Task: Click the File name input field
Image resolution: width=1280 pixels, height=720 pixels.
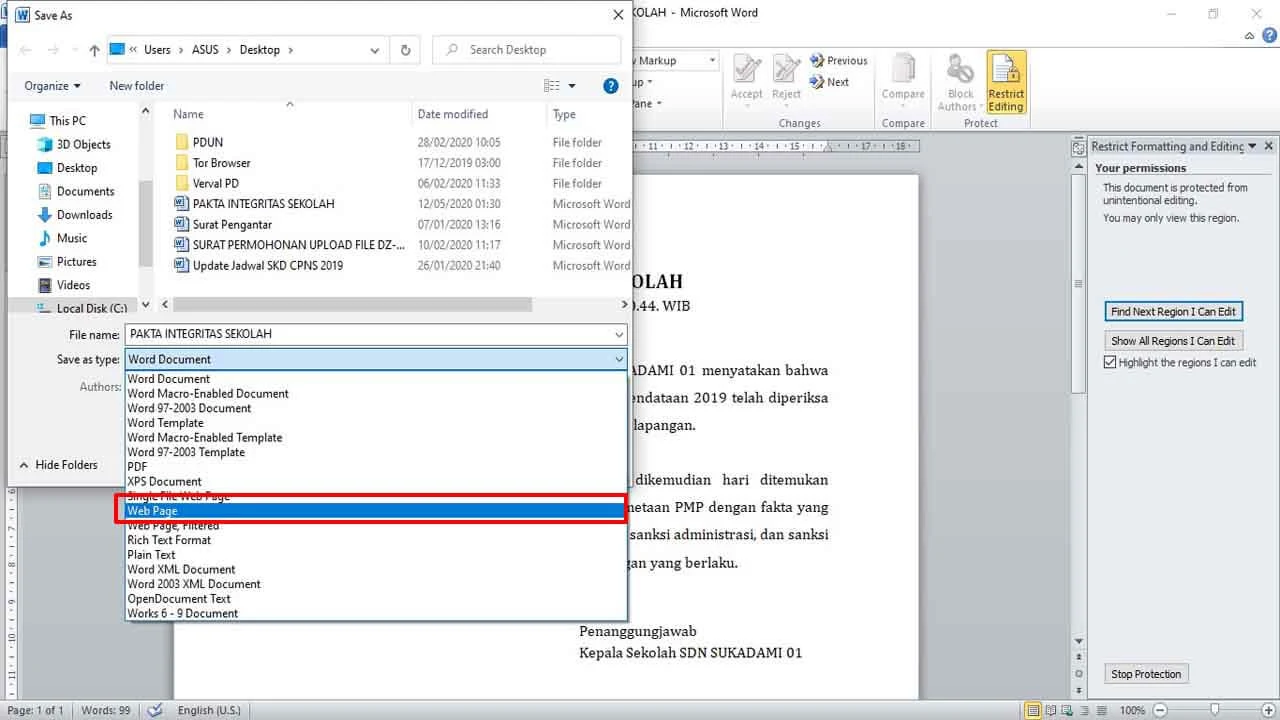Action: pos(367,334)
